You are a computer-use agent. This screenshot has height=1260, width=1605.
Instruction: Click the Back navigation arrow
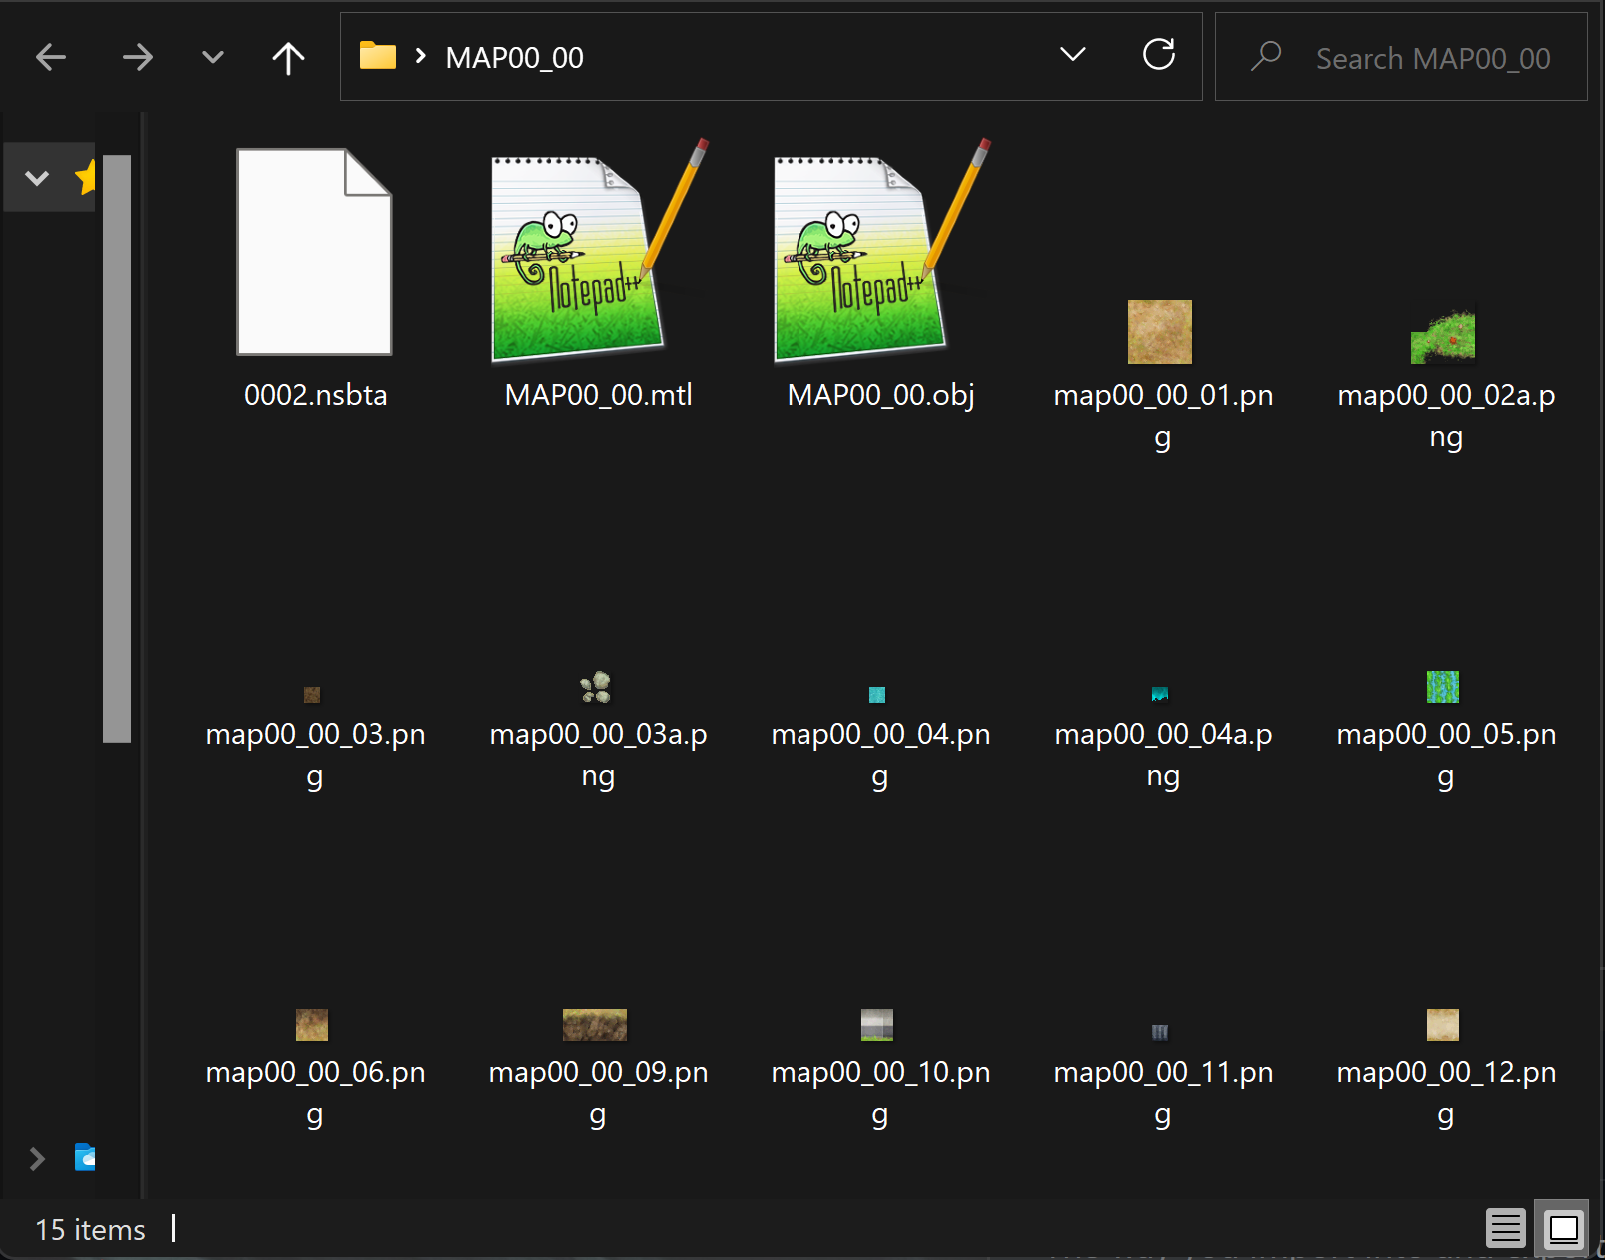[51, 58]
